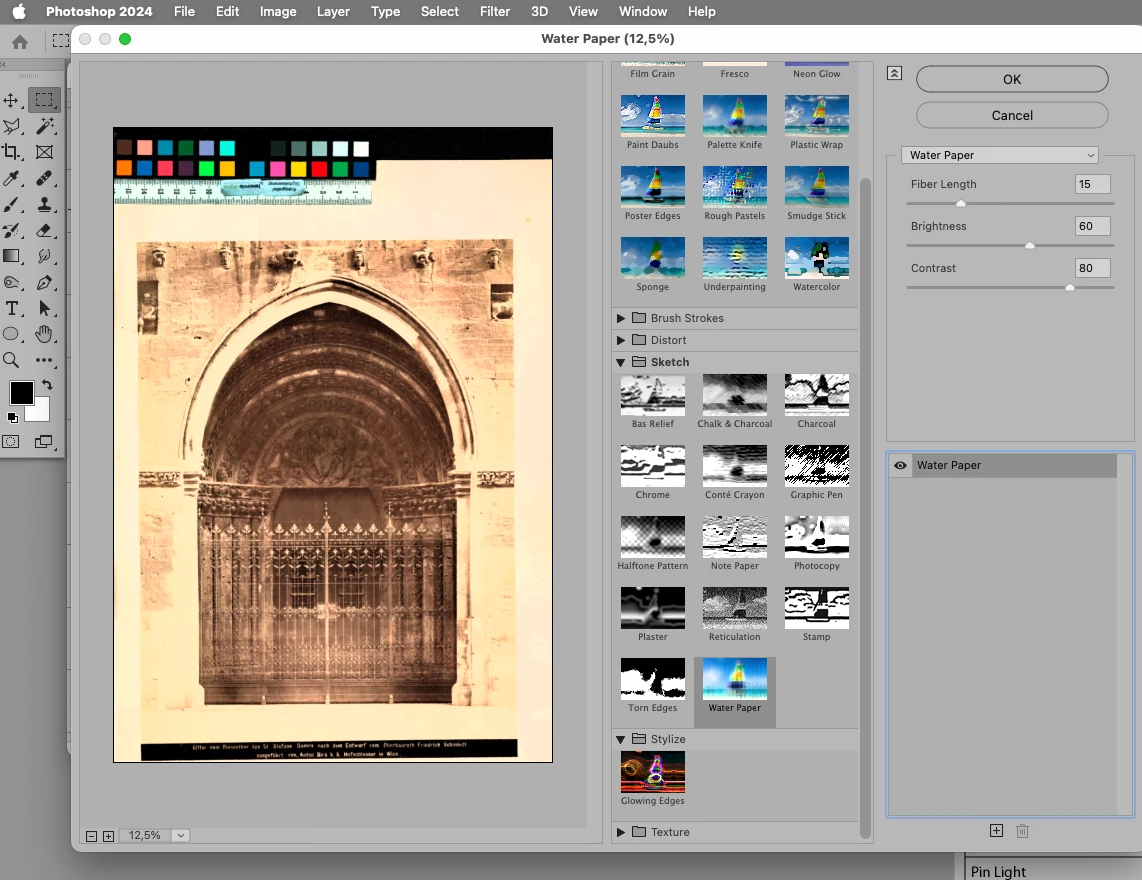Choose the Crop tool
The width and height of the screenshot is (1142, 880).
click(x=12, y=152)
